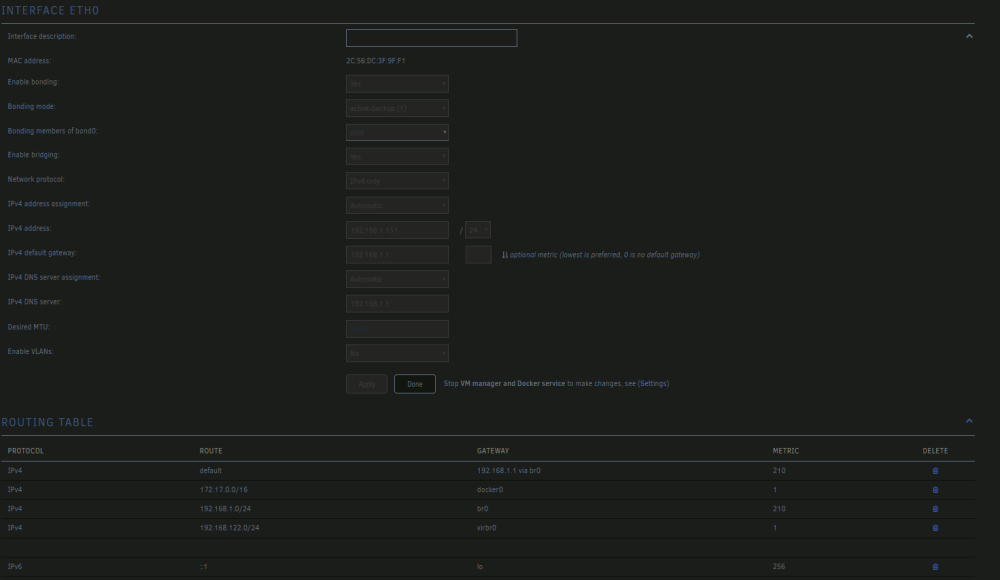Screen dimensions: 1000x580
Task: Open IPv4 address assignment dropdown
Action: [397, 205]
